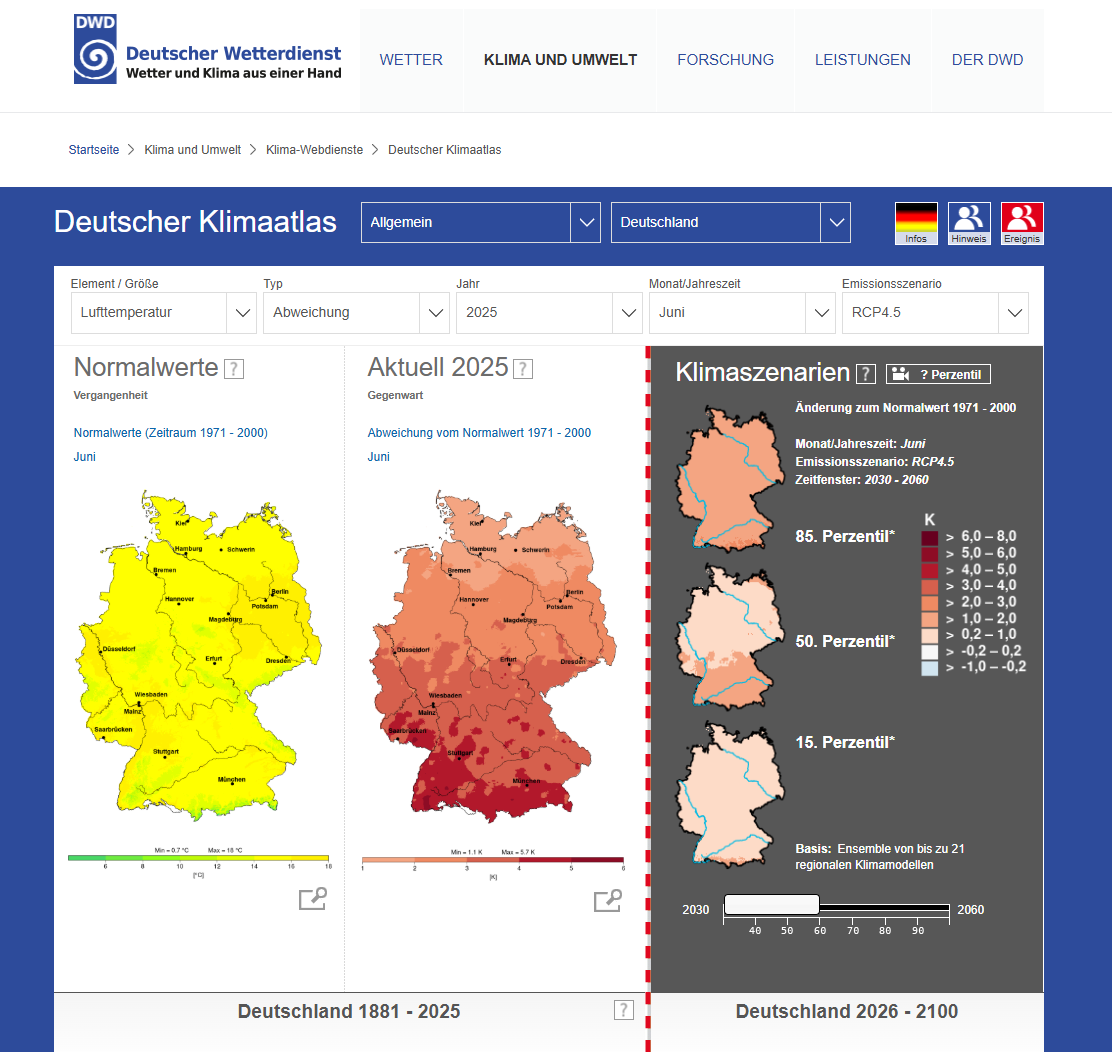Open the Element dropdown showing Lufttemperatur
Screen dimensions: 1112x1052
(x=241, y=312)
